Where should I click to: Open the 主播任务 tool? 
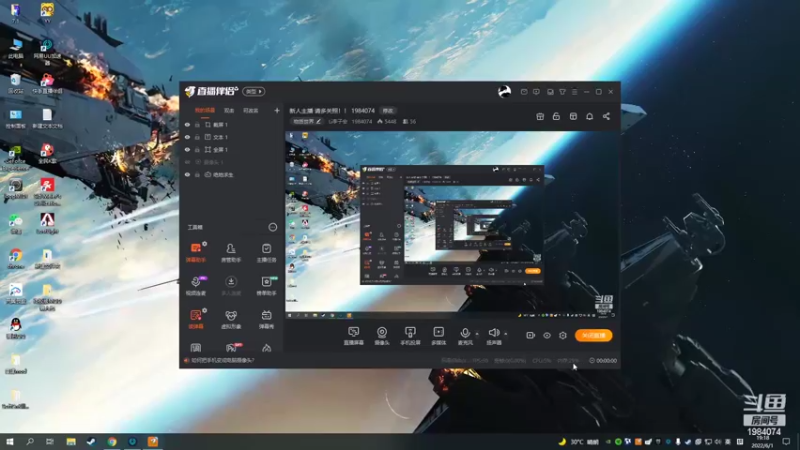click(x=266, y=252)
